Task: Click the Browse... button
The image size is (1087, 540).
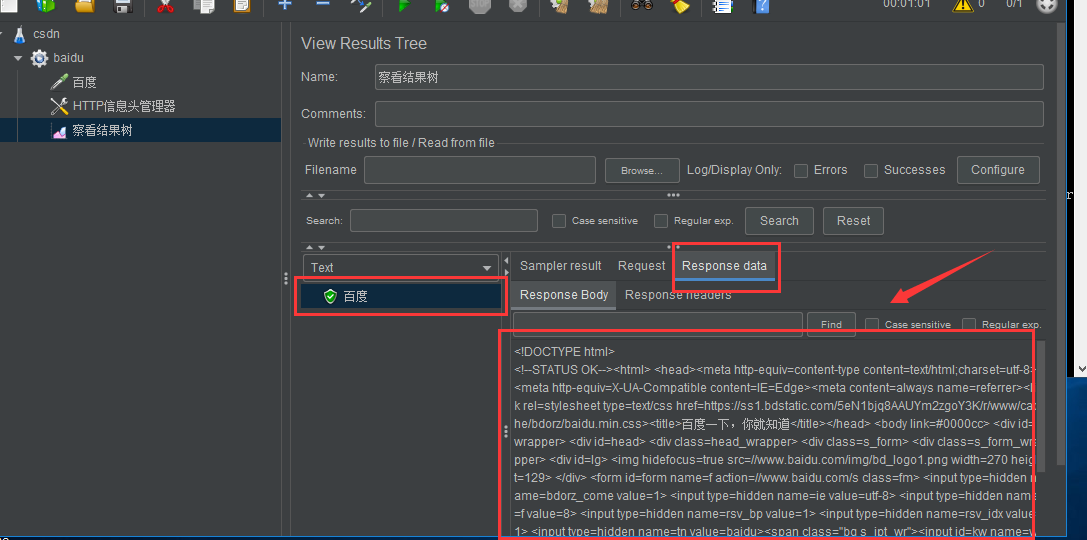Action: 641,171
